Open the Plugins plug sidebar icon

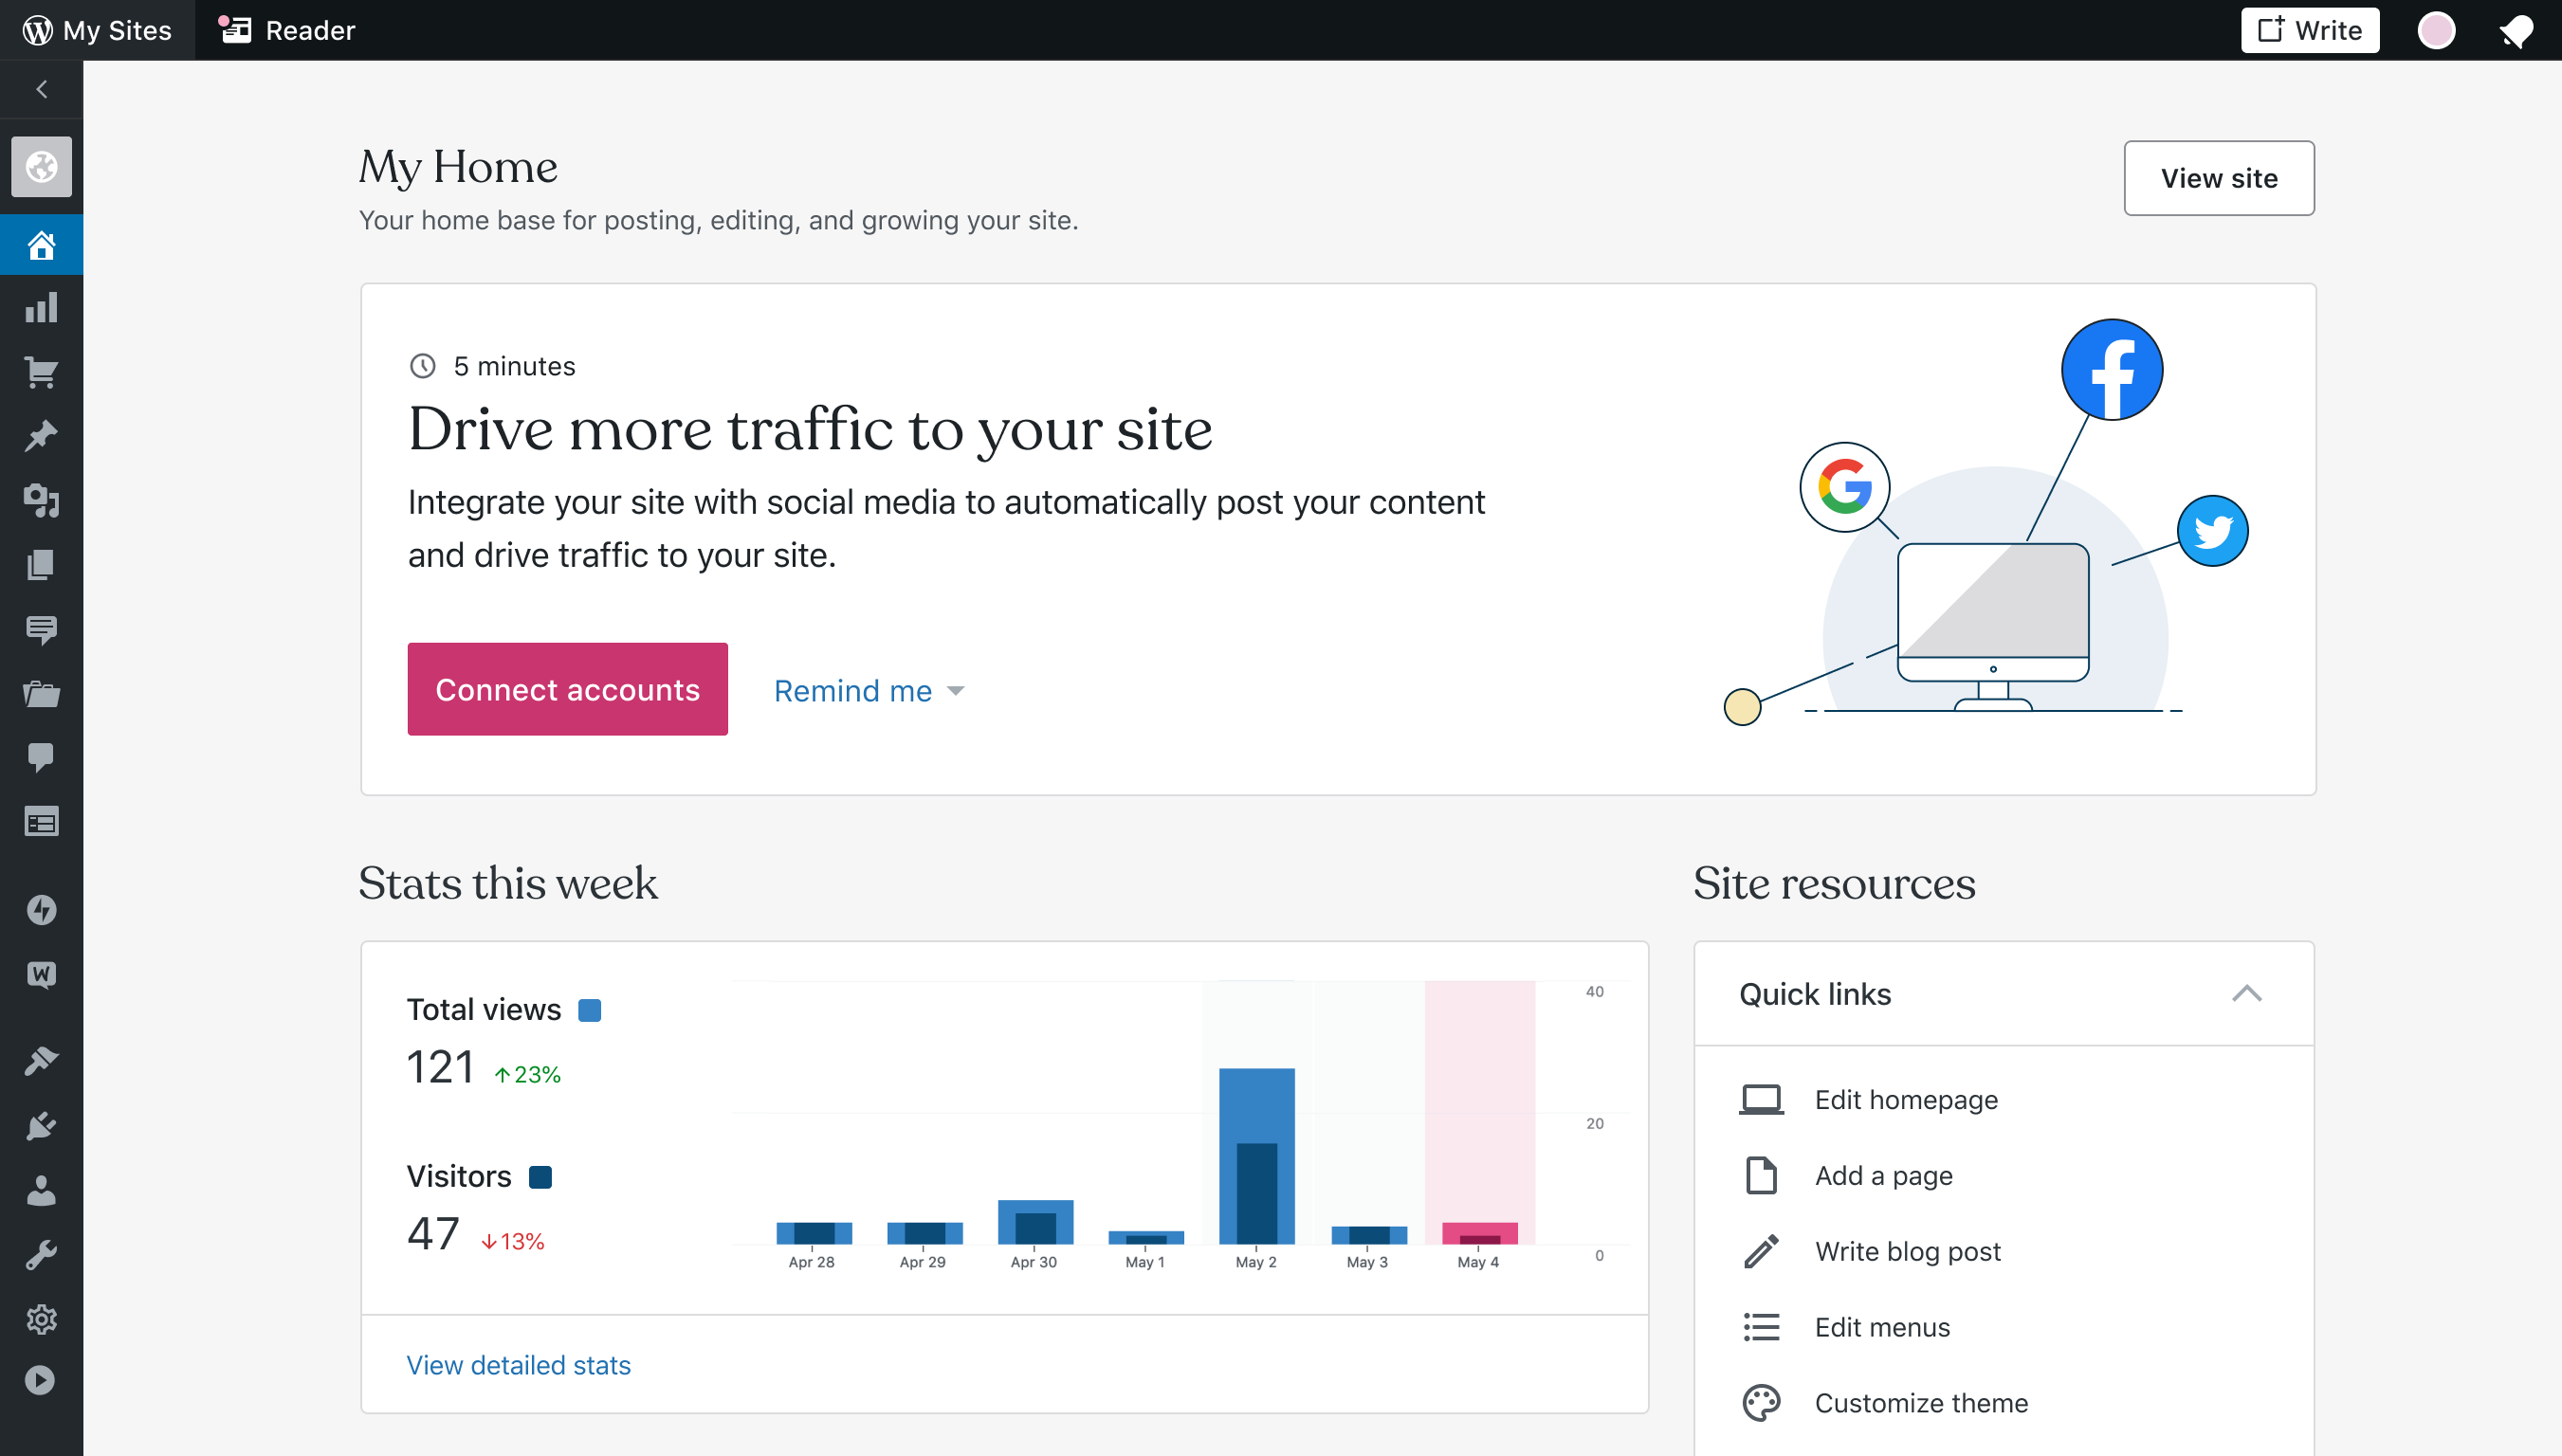tap(41, 1126)
